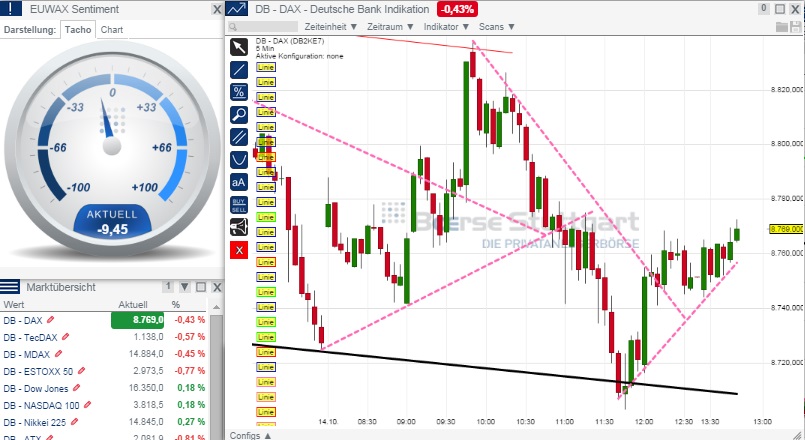Click the pencil icon beside DB - Nikkei 225
805x440 pixels.
[74, 422]
